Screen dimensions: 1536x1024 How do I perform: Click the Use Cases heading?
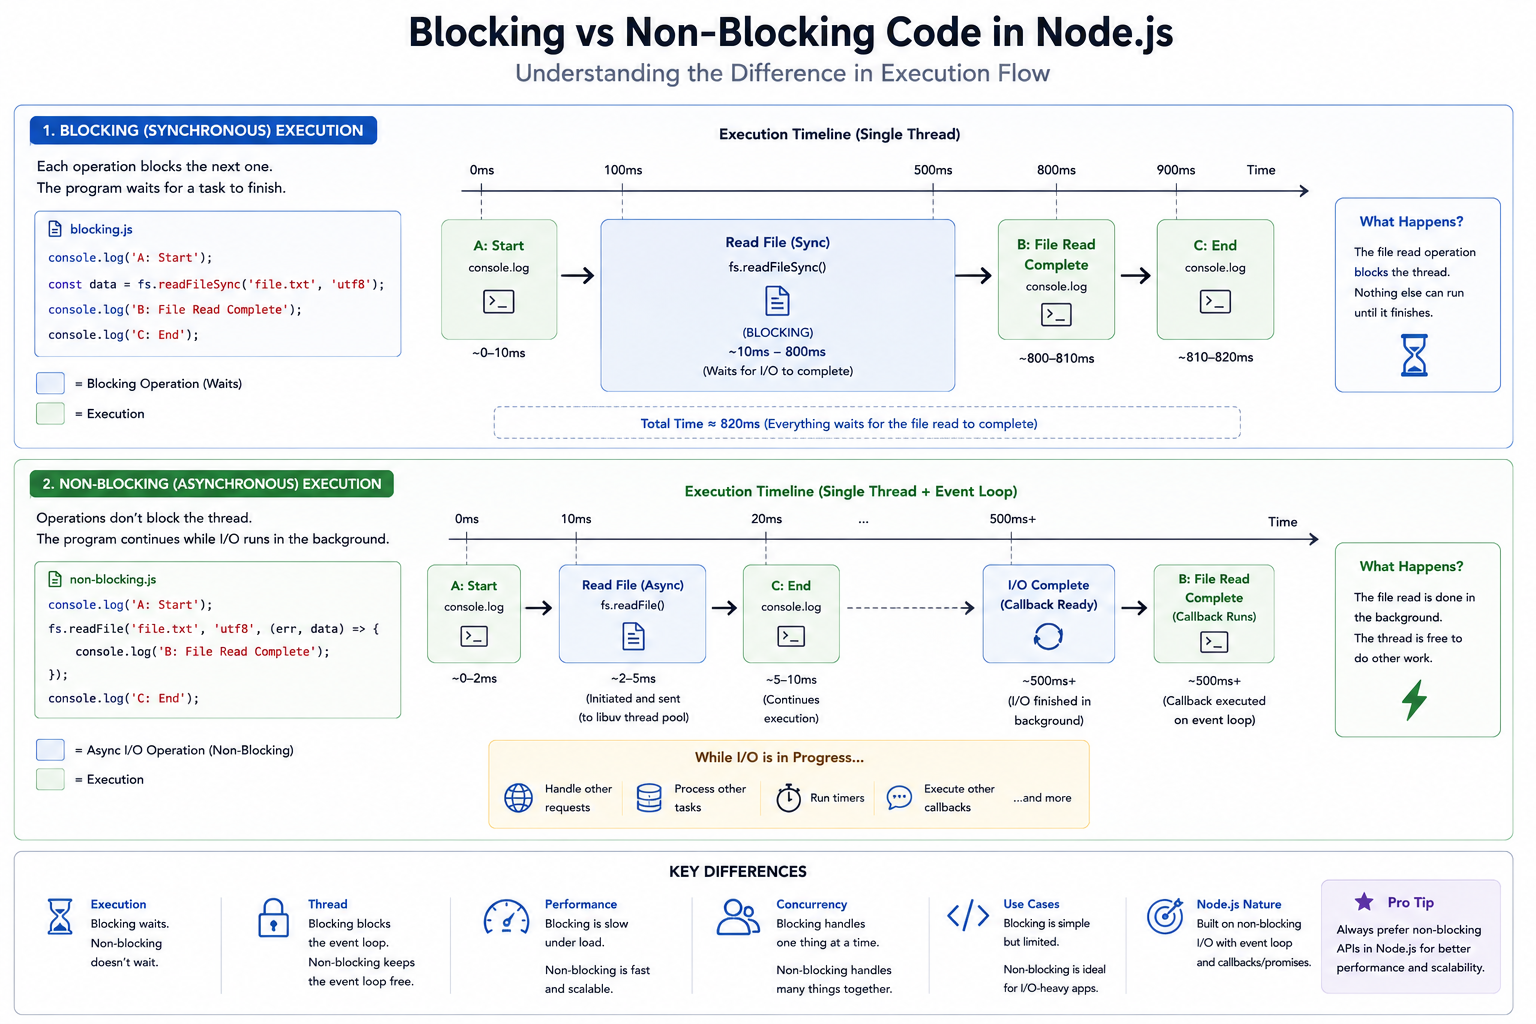1031,904
